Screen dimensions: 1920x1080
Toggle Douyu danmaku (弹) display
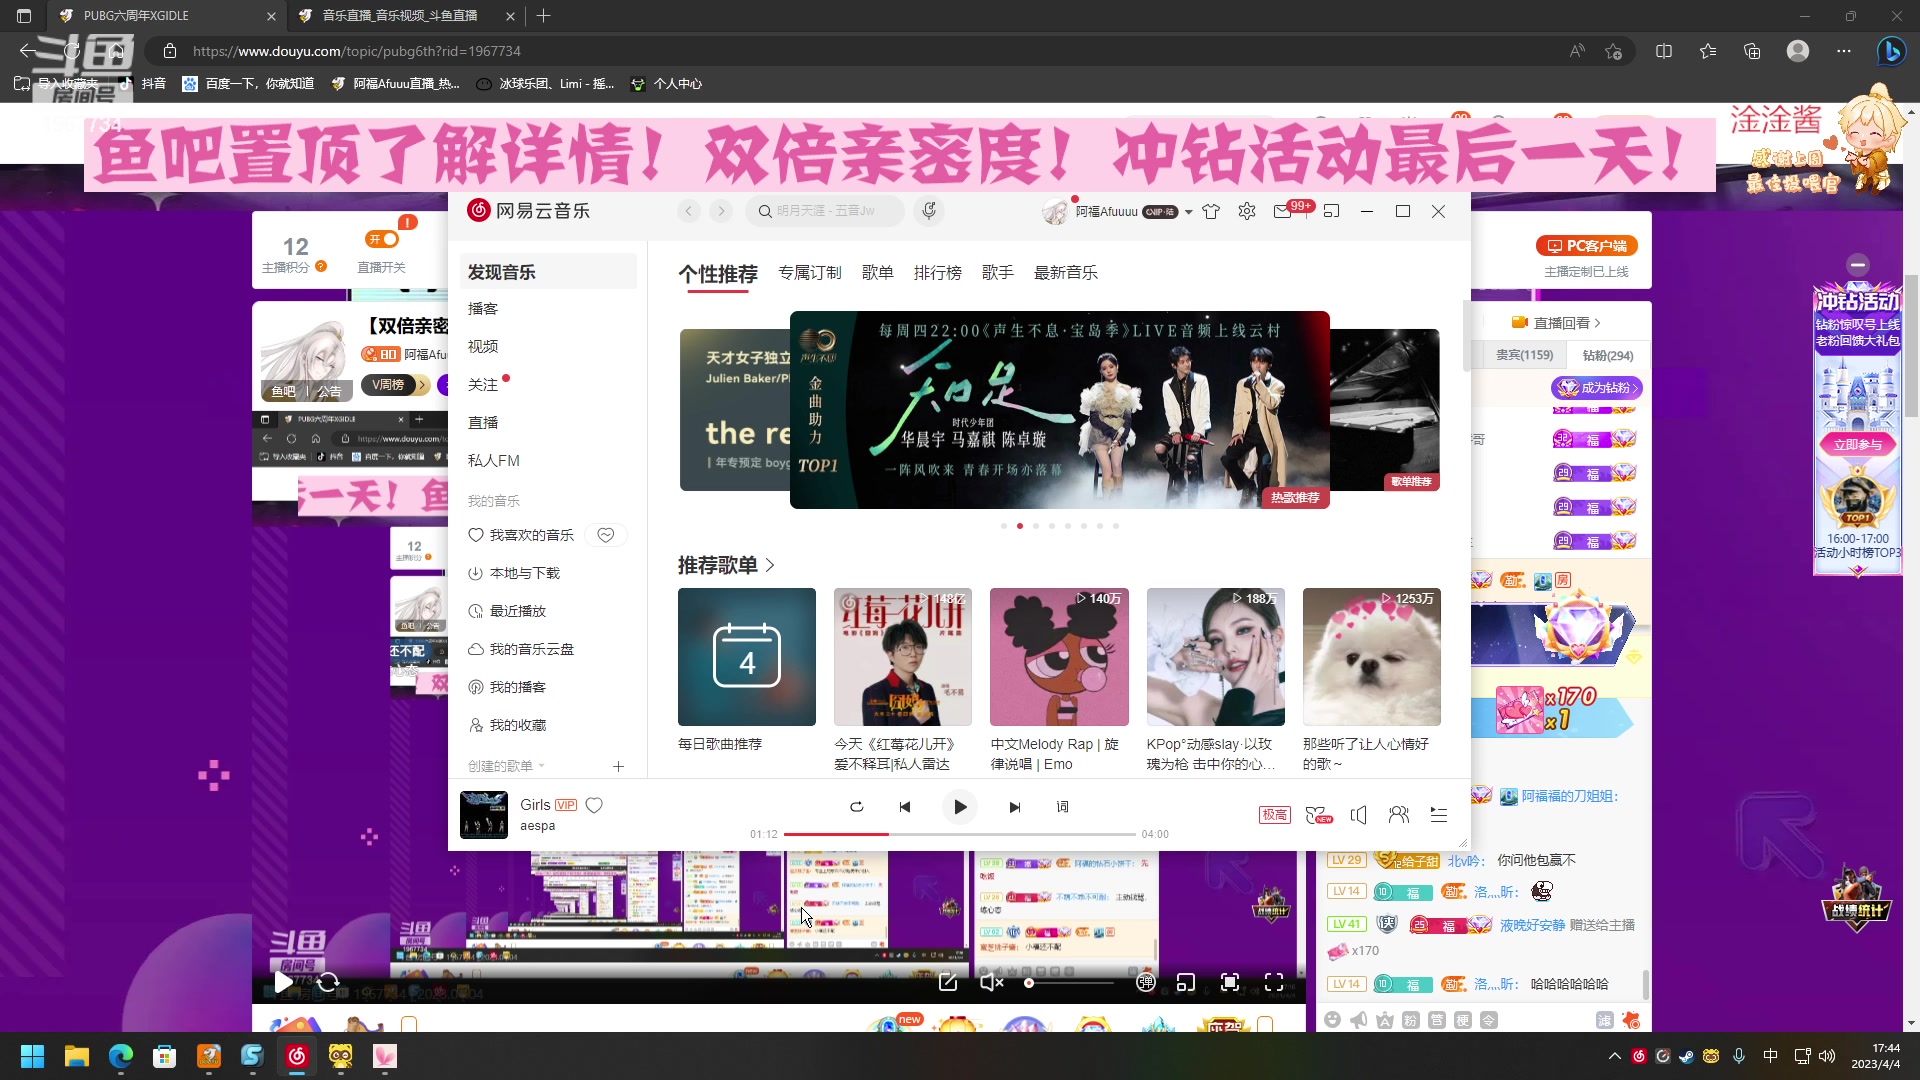1146,982
